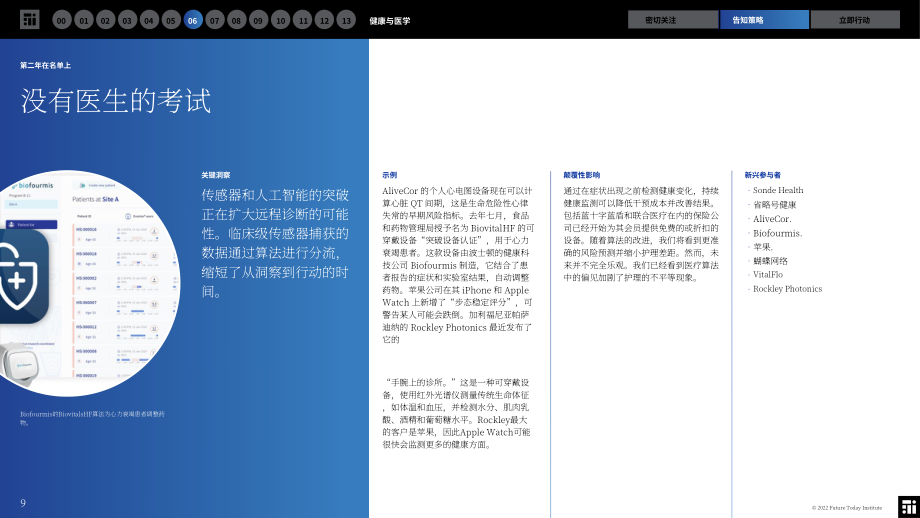This screenshot has width=920, height=518.
Task: Select the 密切关注 tab
Action: tap(673, 19)
